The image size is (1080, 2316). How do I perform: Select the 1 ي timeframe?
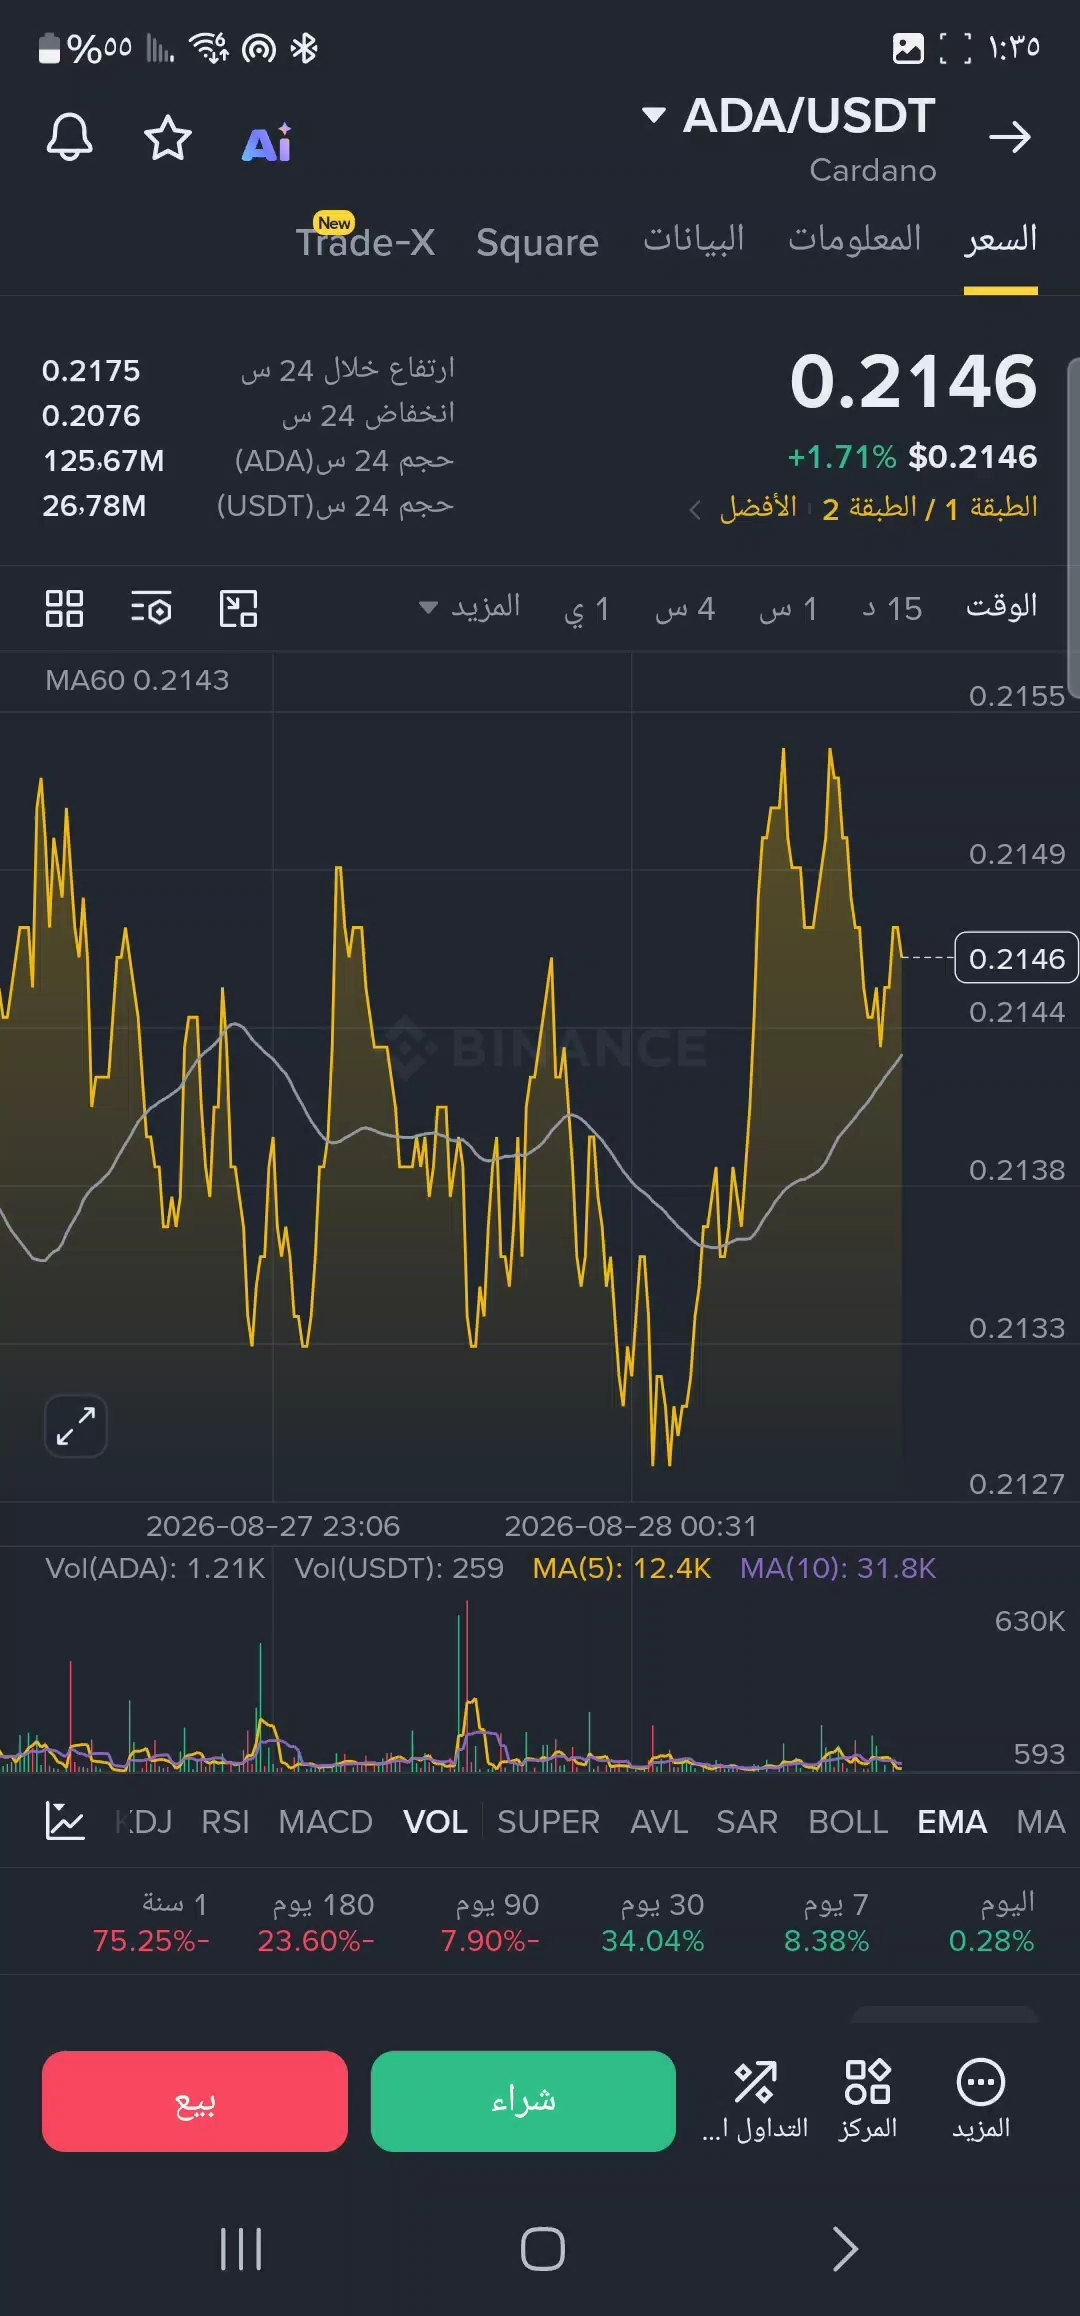587,609
